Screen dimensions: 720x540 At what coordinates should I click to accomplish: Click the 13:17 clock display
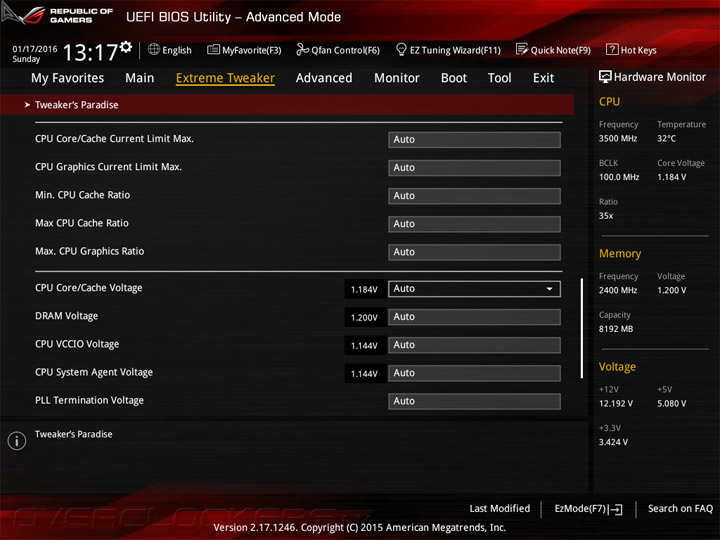[x=90, y=52]
